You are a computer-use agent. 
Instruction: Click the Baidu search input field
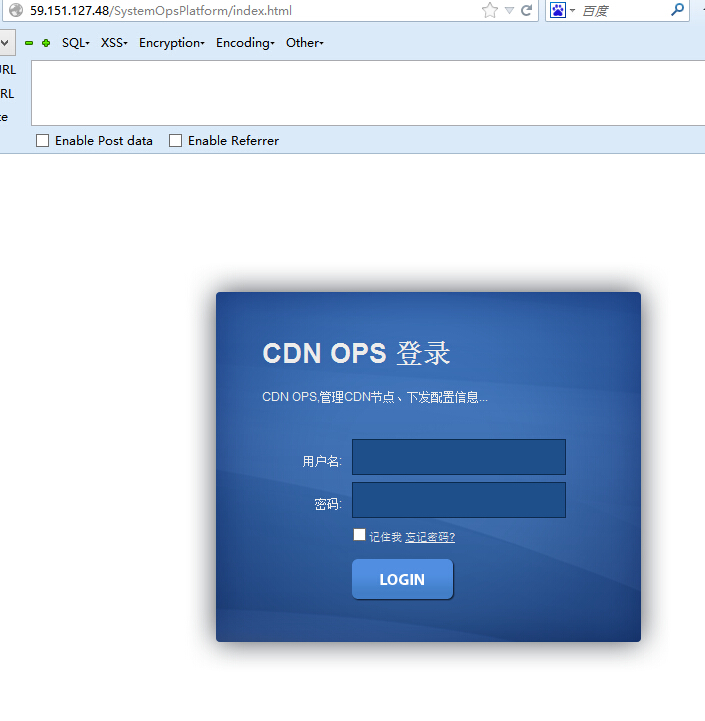pyautogui.click(x=623, y=11)
